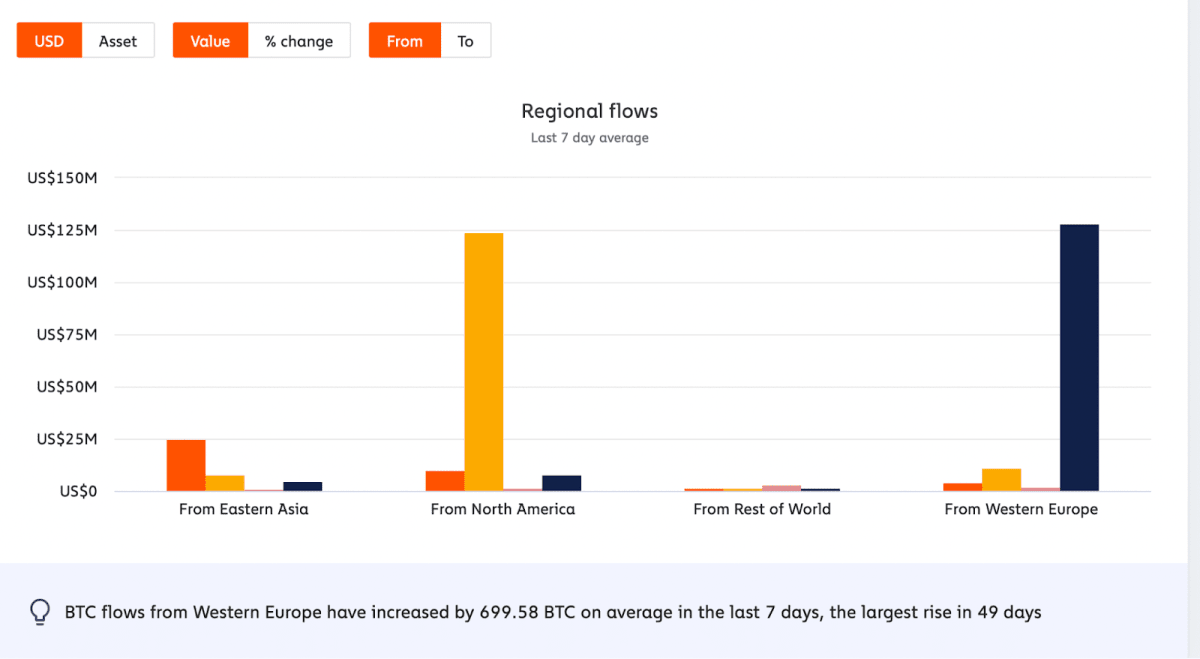Click the lightbulb insight icon

(40, 612)
